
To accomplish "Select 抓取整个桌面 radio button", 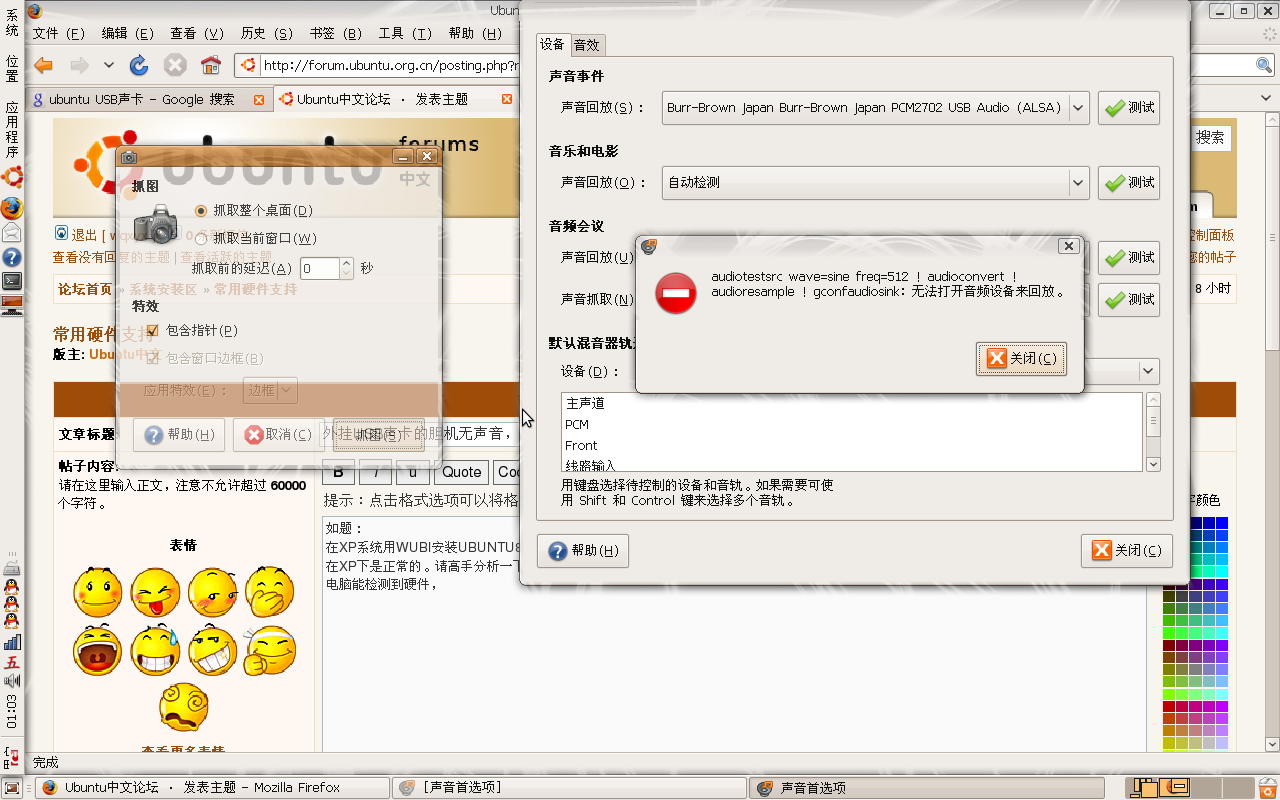I will tap(201, 210).
